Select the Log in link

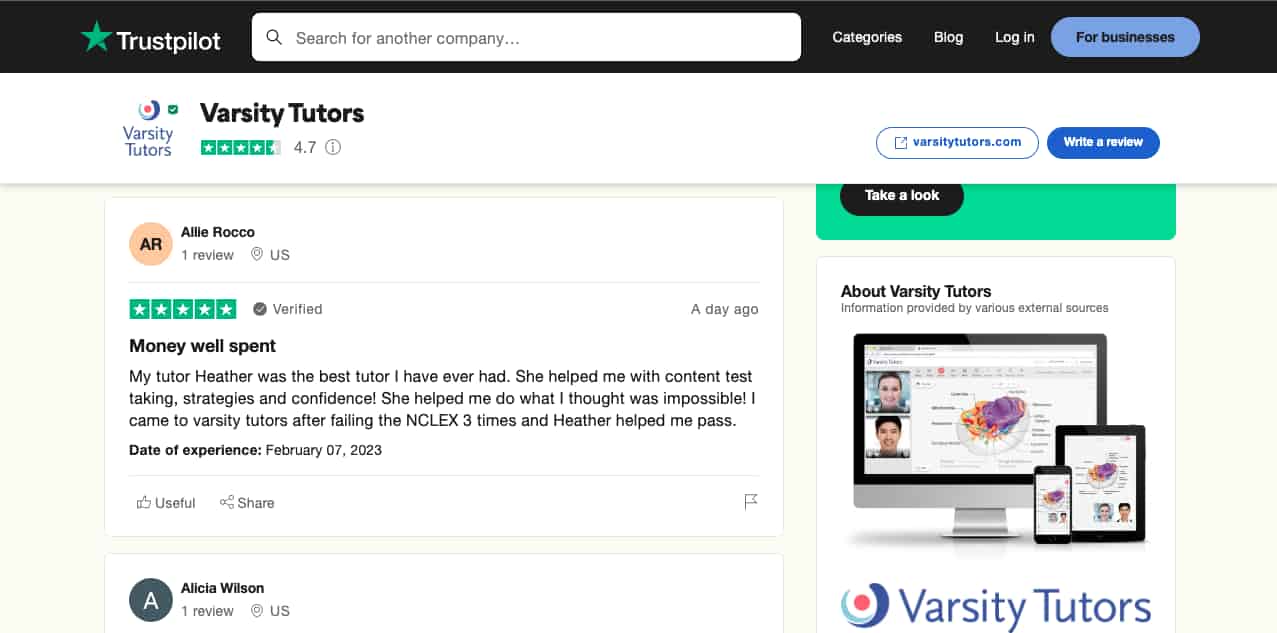pyautogui.click(x=1015, y=37)
